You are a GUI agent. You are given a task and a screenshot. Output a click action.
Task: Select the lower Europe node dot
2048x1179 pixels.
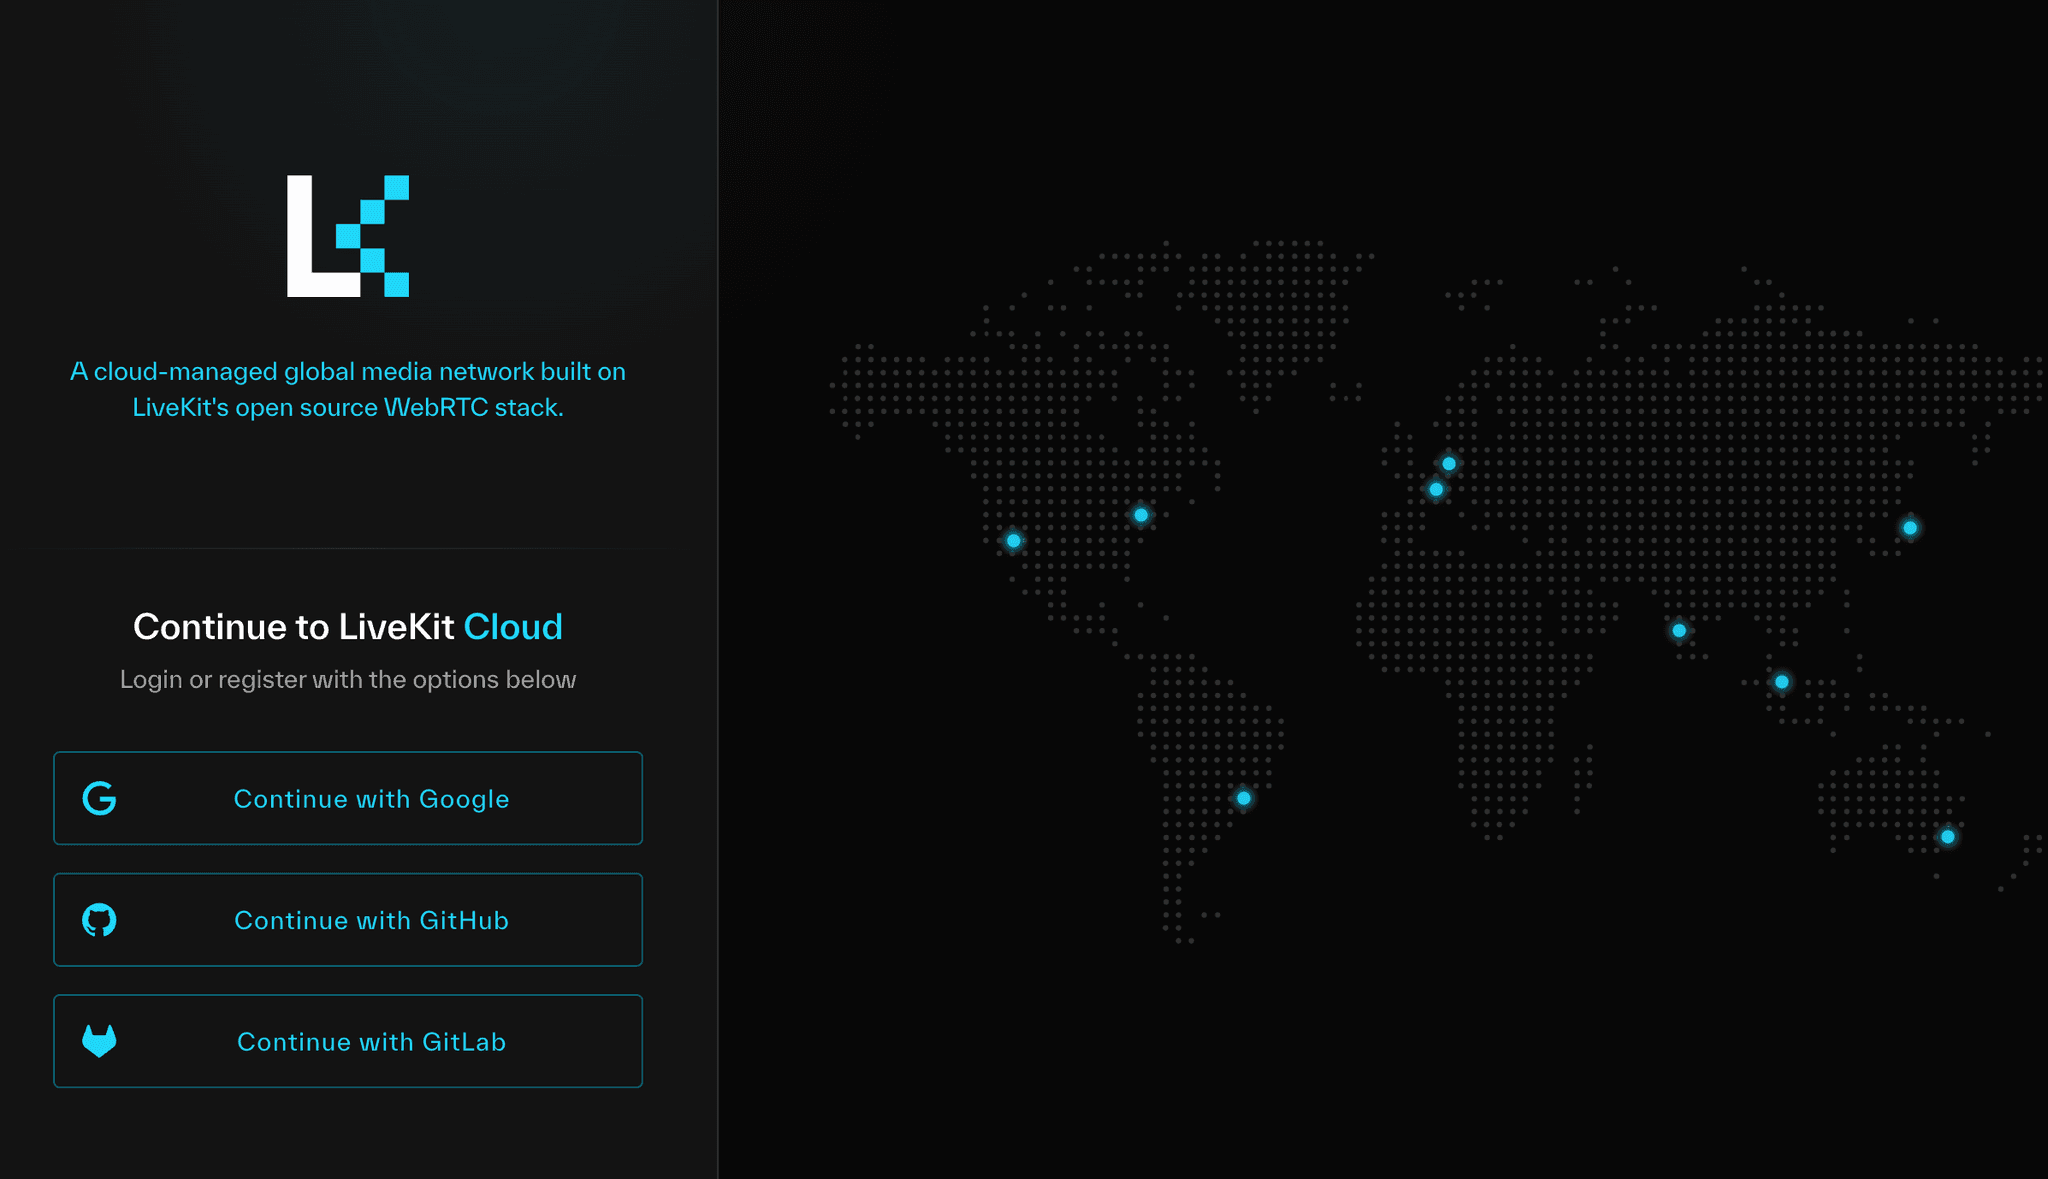tap(1436, 489)
